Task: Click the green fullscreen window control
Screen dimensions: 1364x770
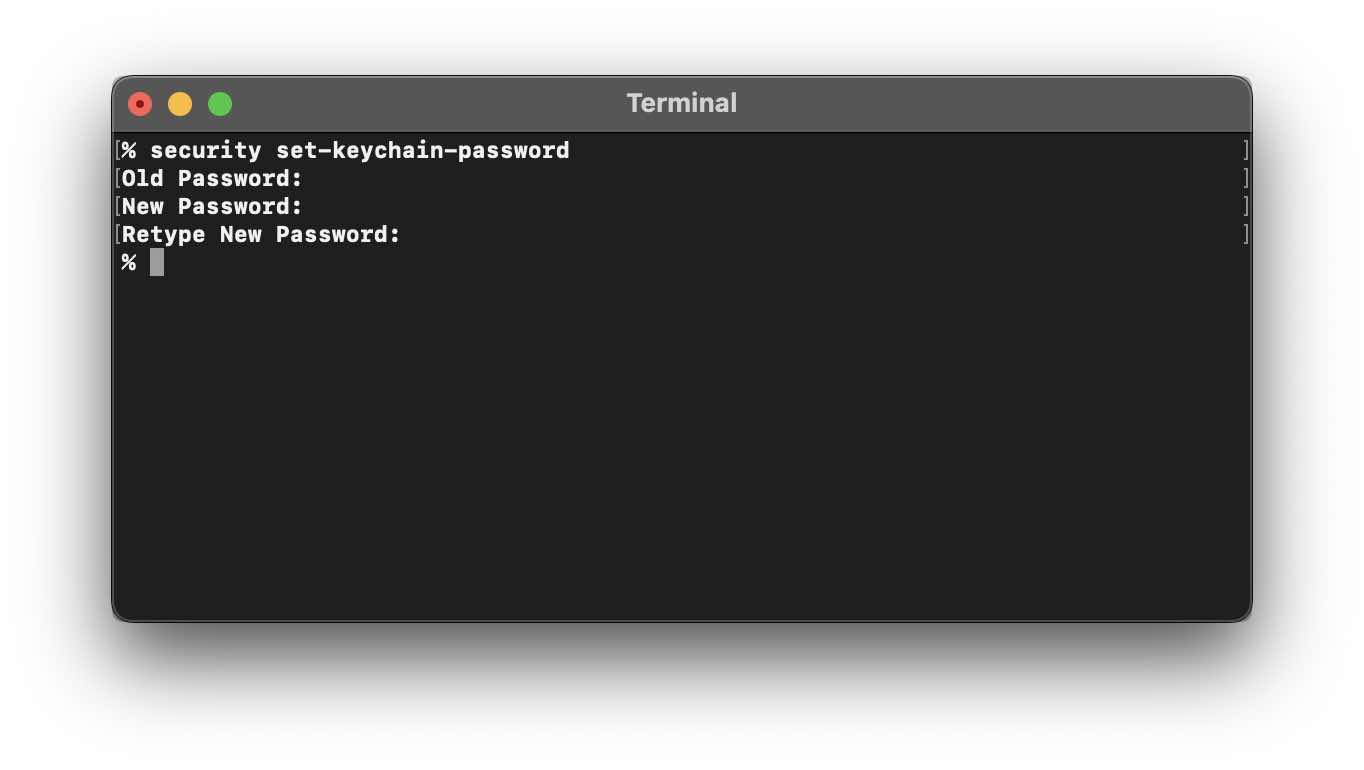Action: [x=219, y=103]
